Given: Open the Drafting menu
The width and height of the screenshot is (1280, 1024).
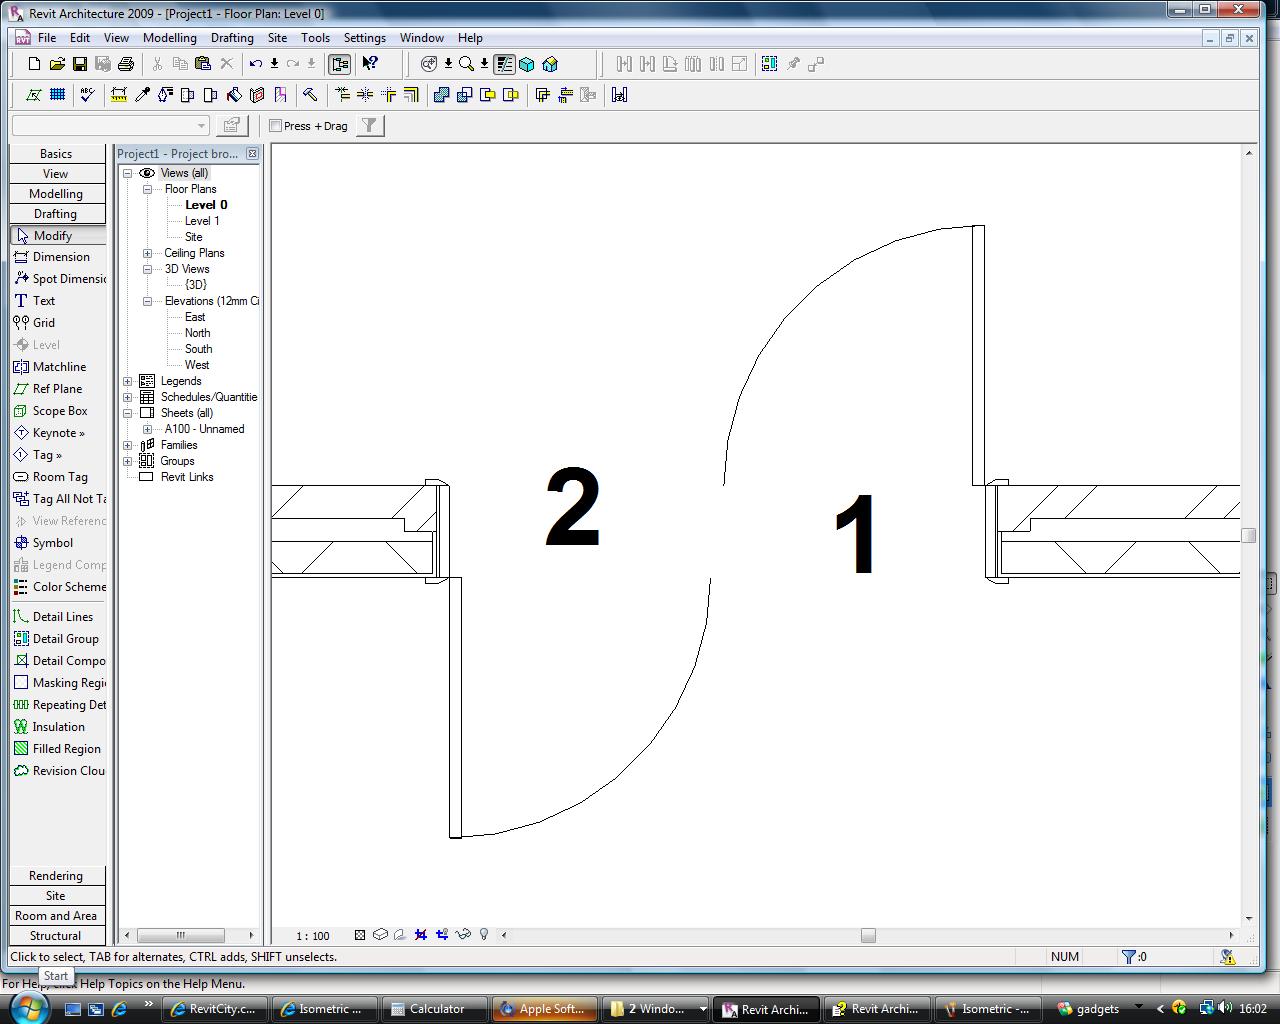Looking at the screenshot, I should point(232,38).
